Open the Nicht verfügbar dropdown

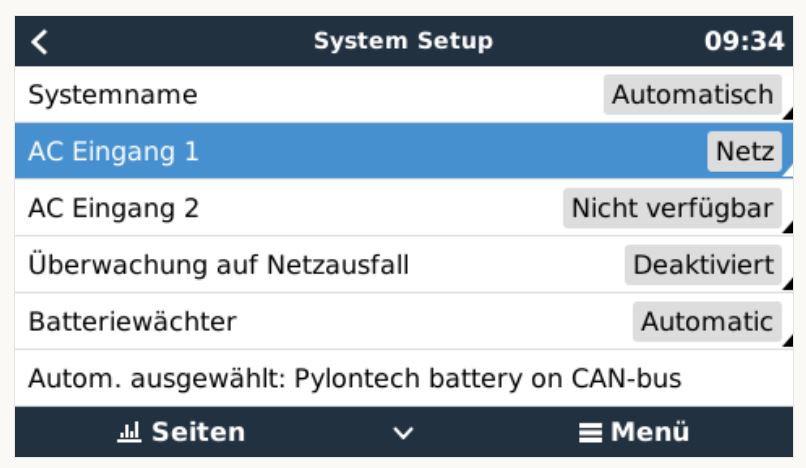672,208
